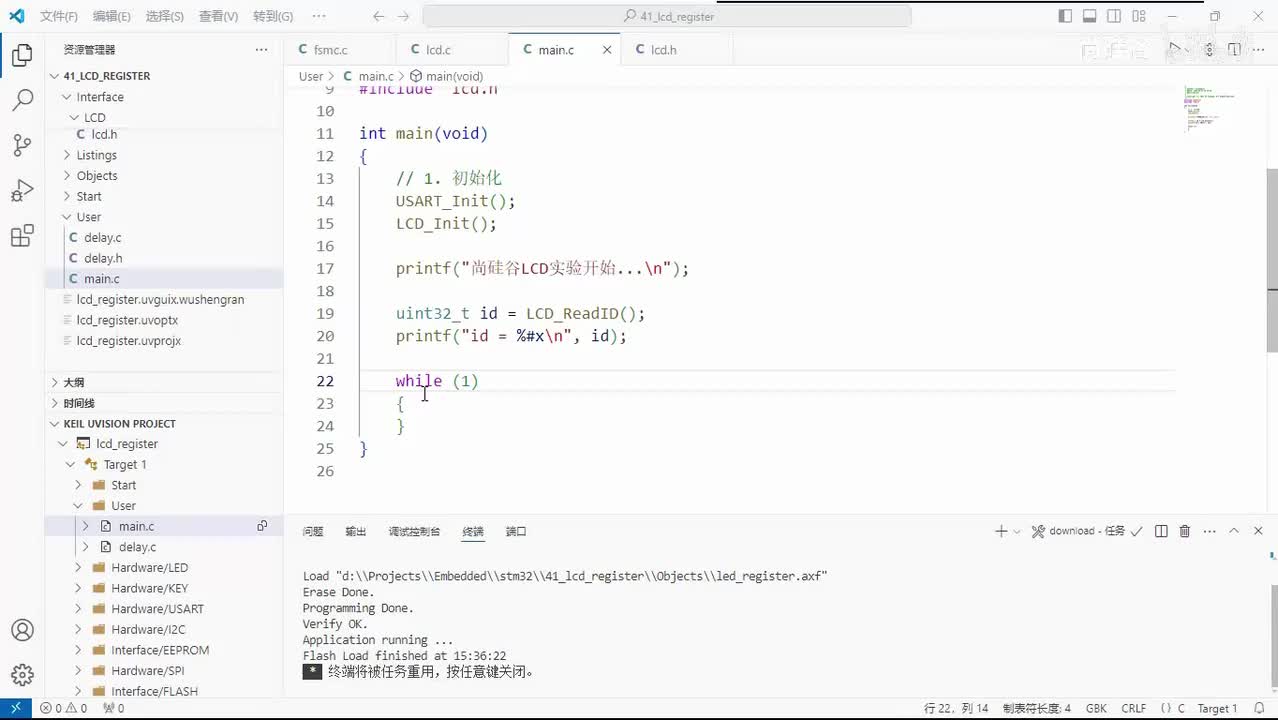Go back with the navigation arrow
Viewport: 1278px width, 720px height.
378,16
